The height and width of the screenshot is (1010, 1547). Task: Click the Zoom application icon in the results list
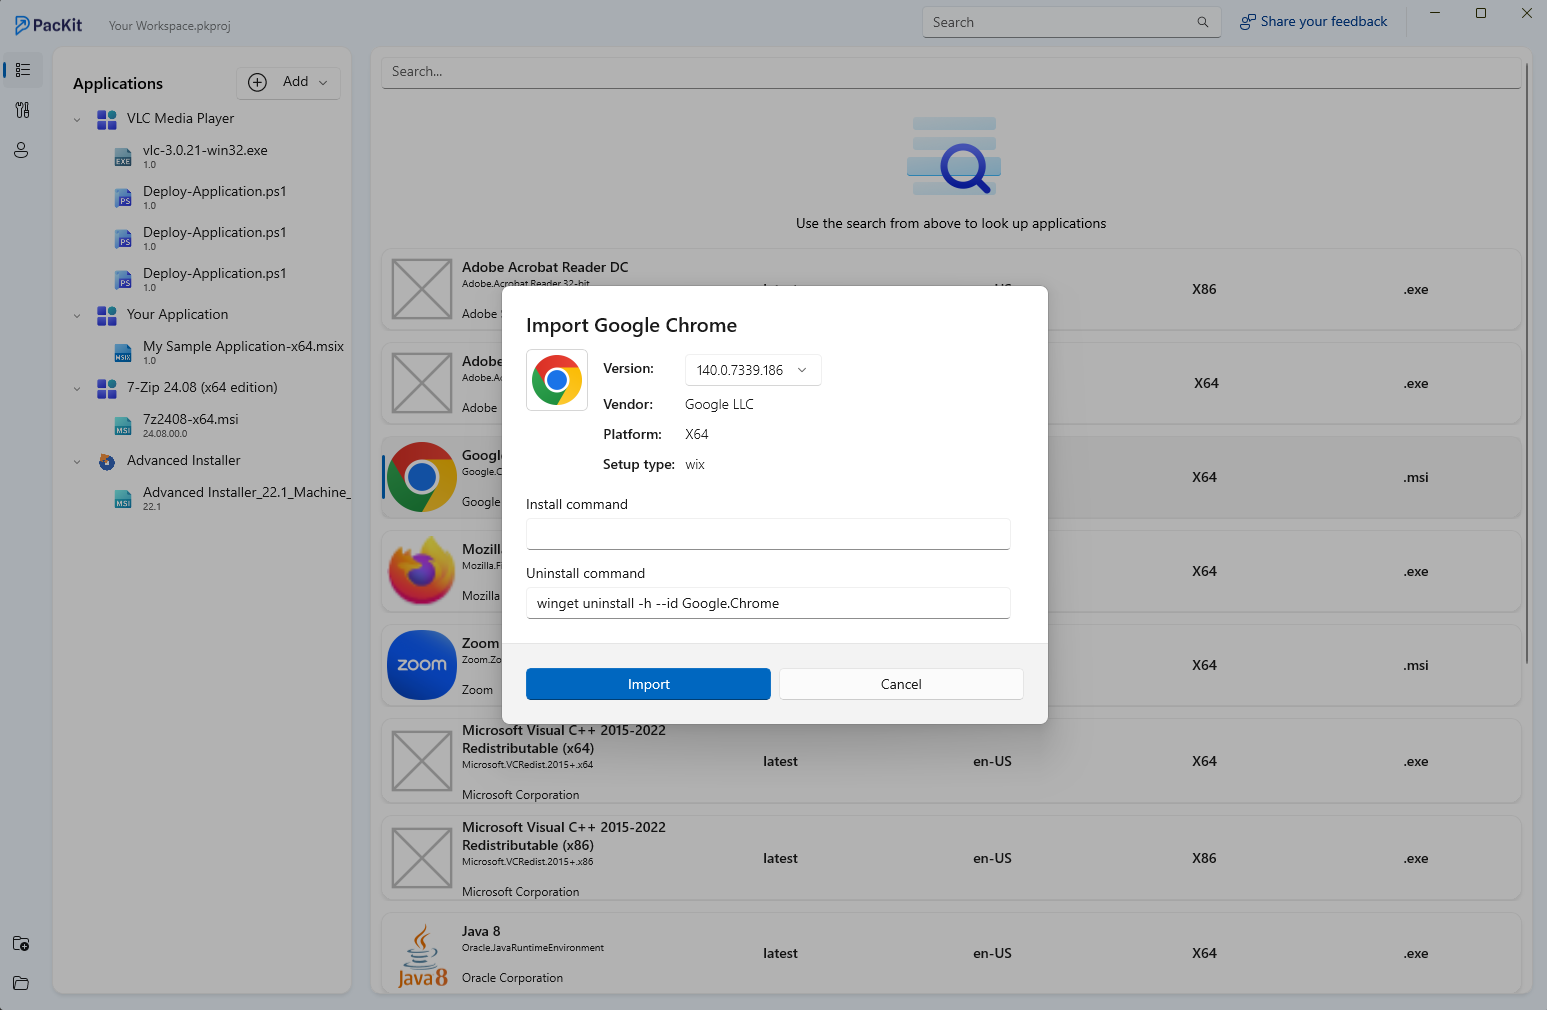(x=421, y=664)
